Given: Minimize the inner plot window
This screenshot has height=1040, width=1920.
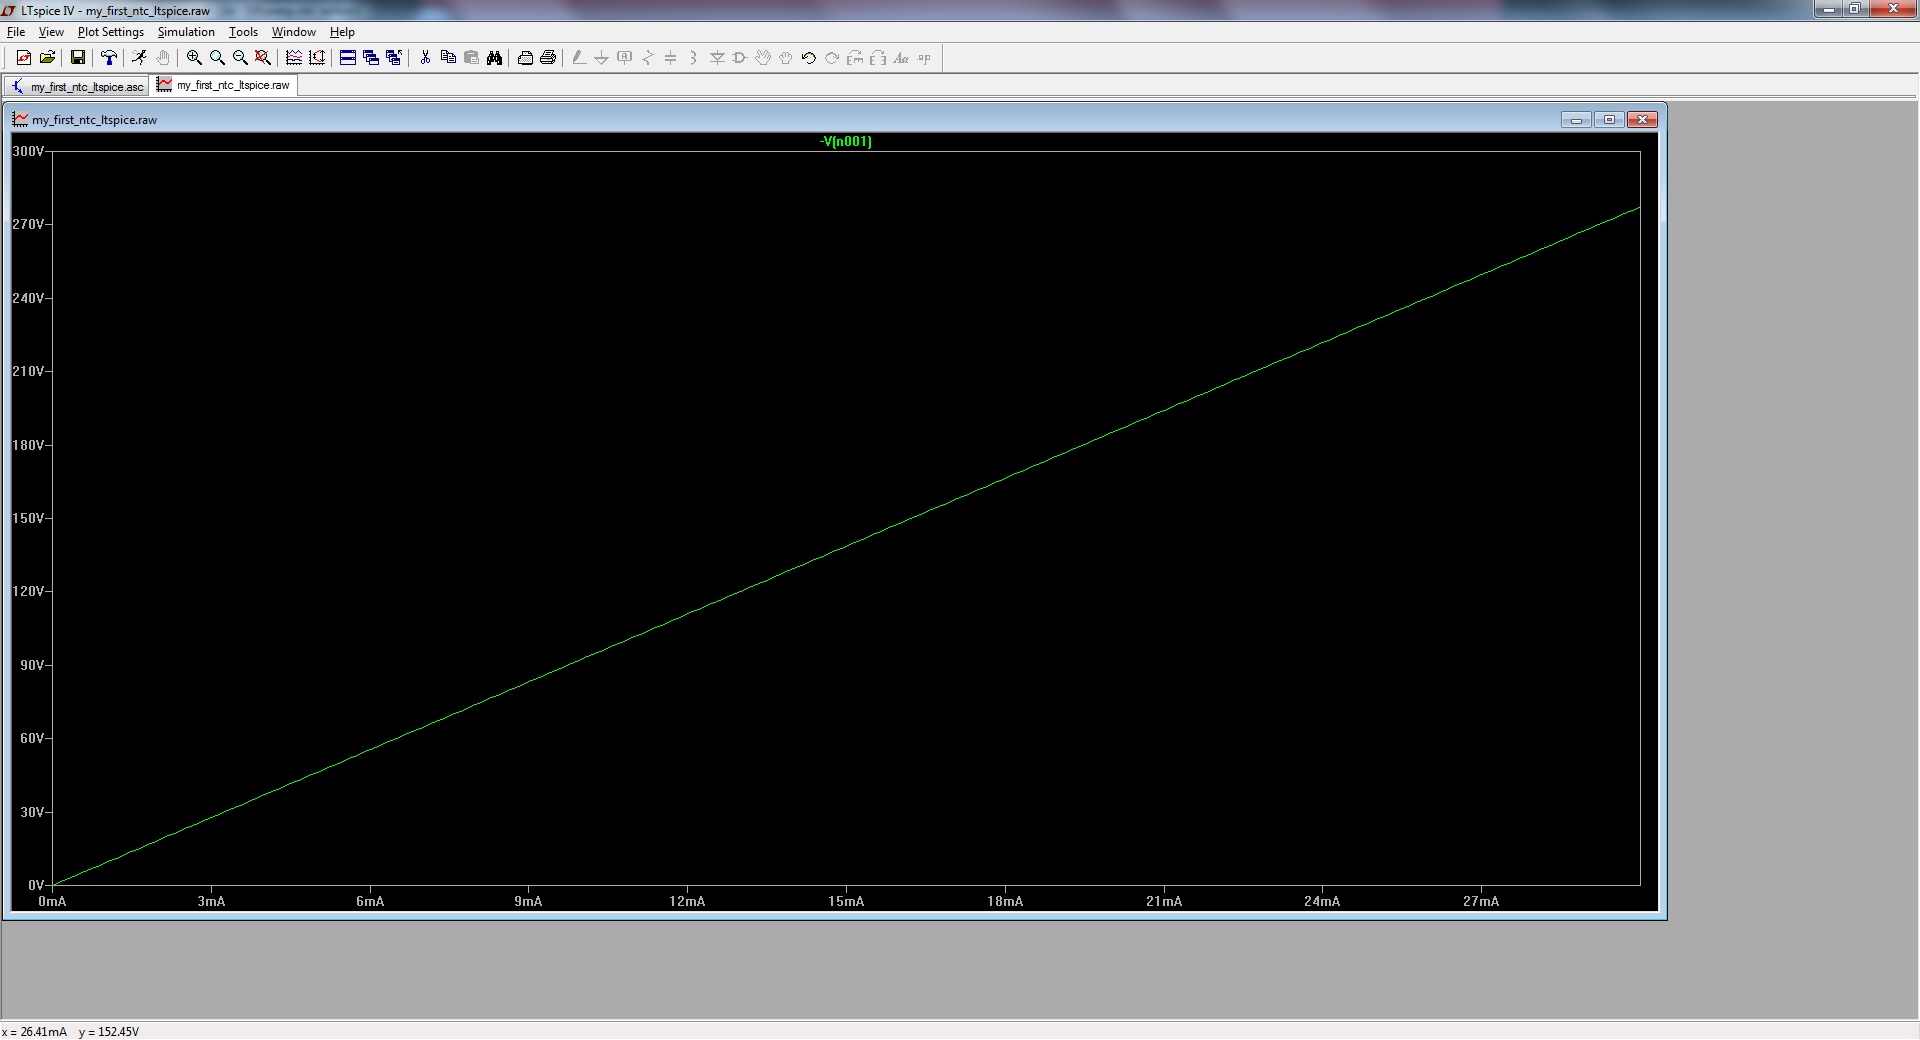Looking at the screenshot, I should coord(1576,120).
